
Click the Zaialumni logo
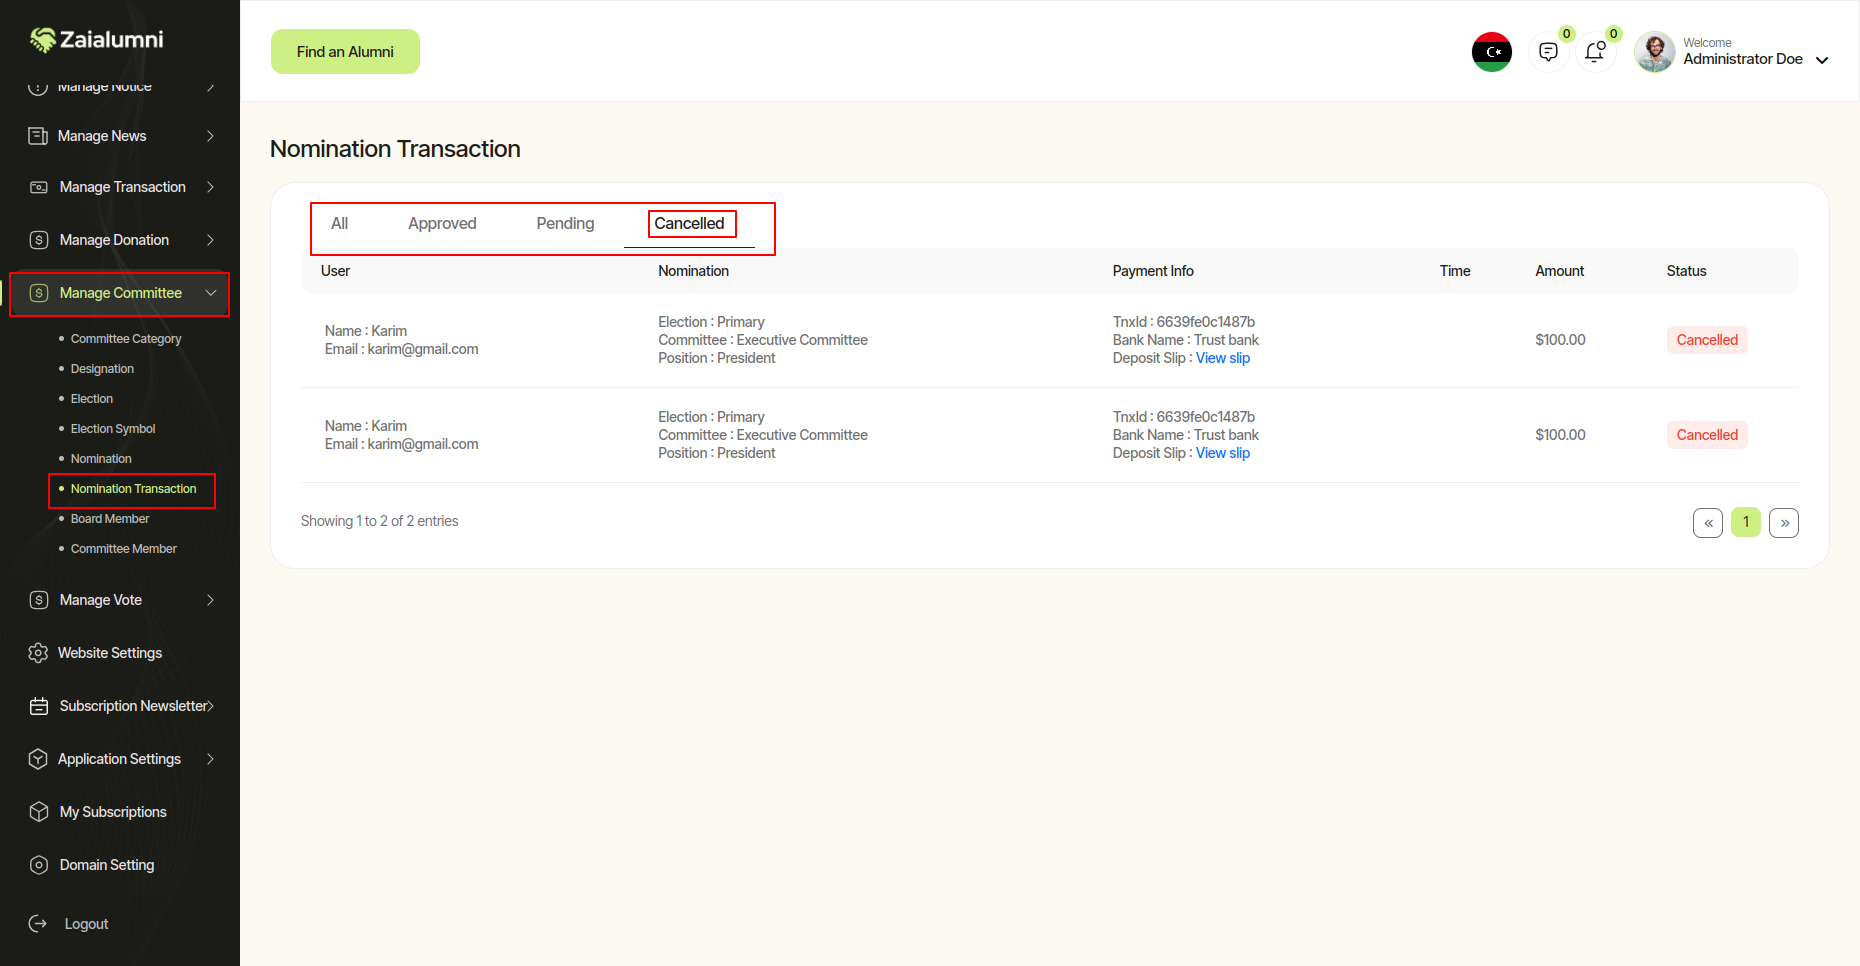(96, 39)
